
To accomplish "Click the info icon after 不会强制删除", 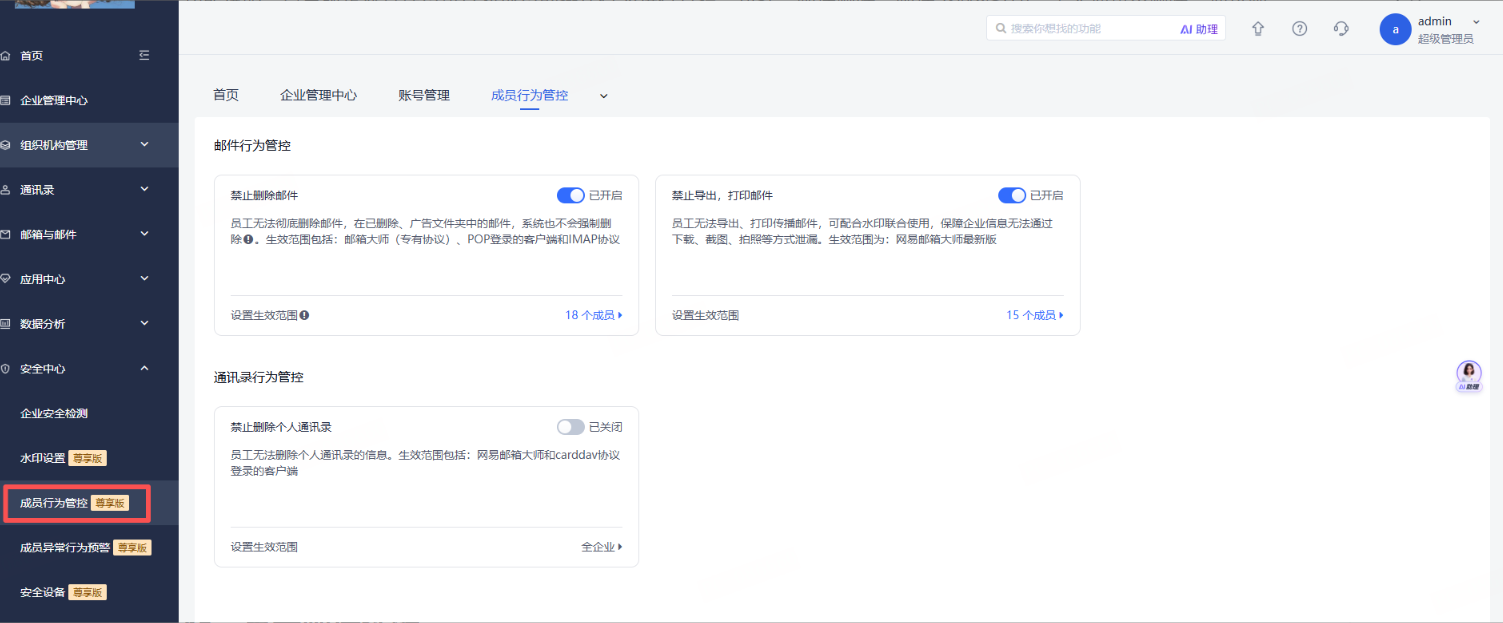I will click(247, 240).
